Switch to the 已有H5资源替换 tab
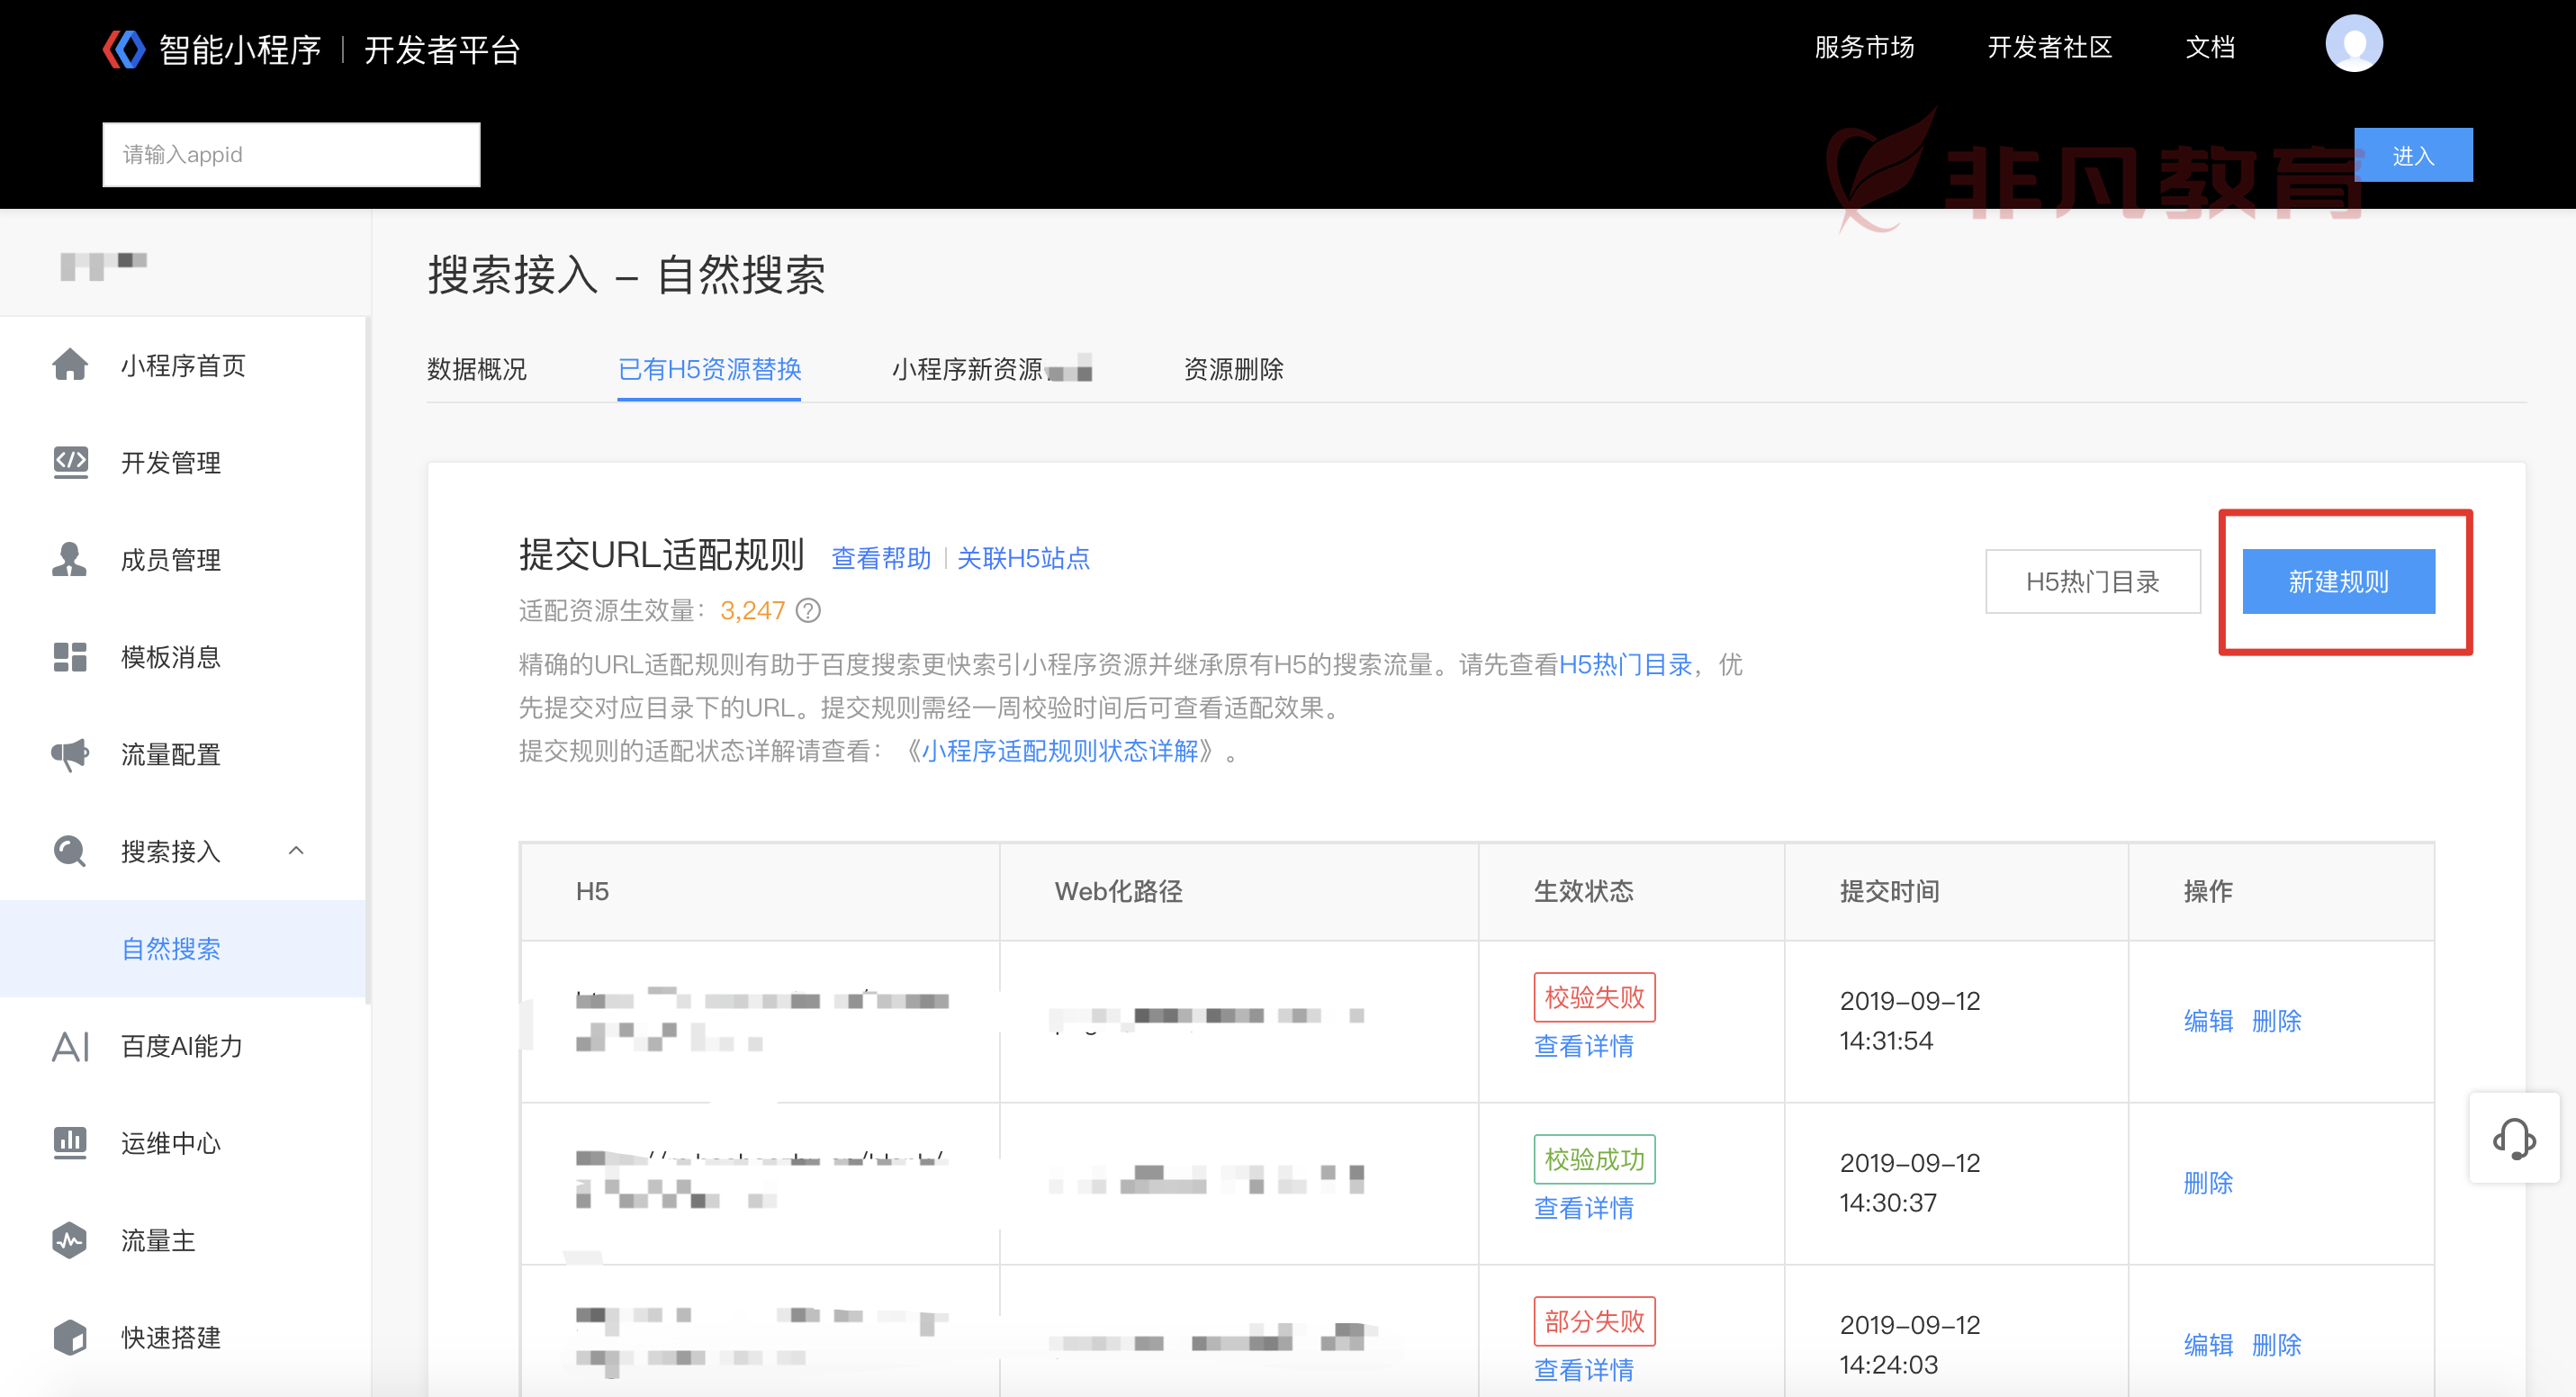The height and width of the screenshot is (1397, 2576). click(x=709, y=369)
